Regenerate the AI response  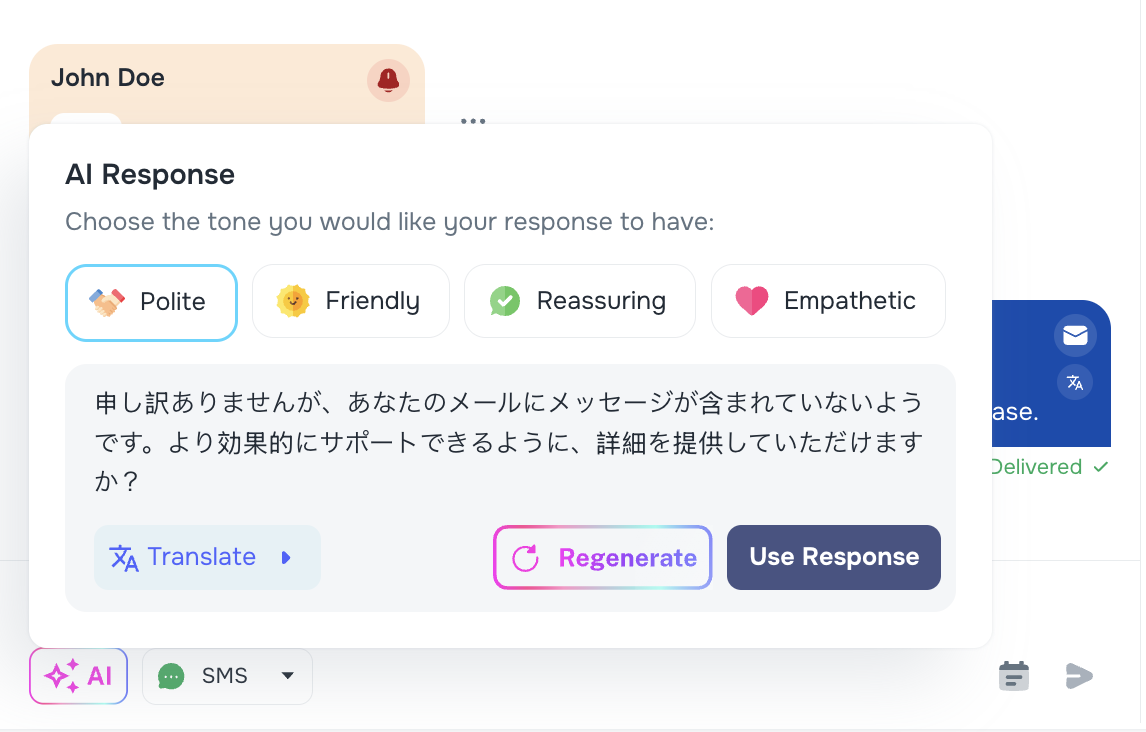(x=602, y=557)
